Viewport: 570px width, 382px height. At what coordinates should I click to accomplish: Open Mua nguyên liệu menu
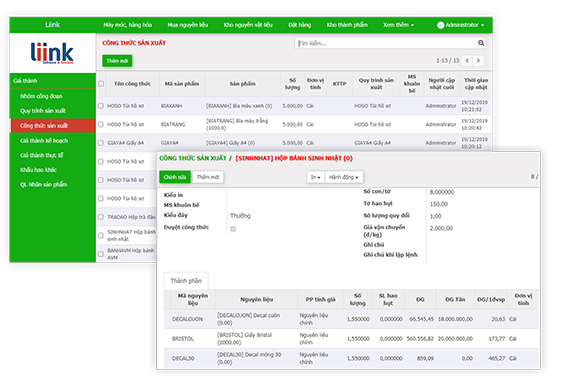[x=188, y=25]
